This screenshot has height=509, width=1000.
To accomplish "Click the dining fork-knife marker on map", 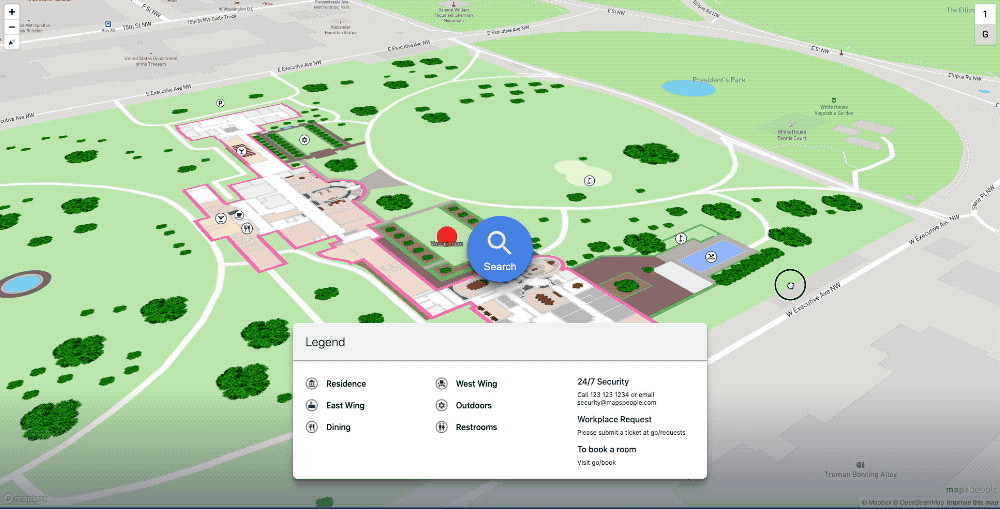I will pyautogui.click(x=246, y=227).
